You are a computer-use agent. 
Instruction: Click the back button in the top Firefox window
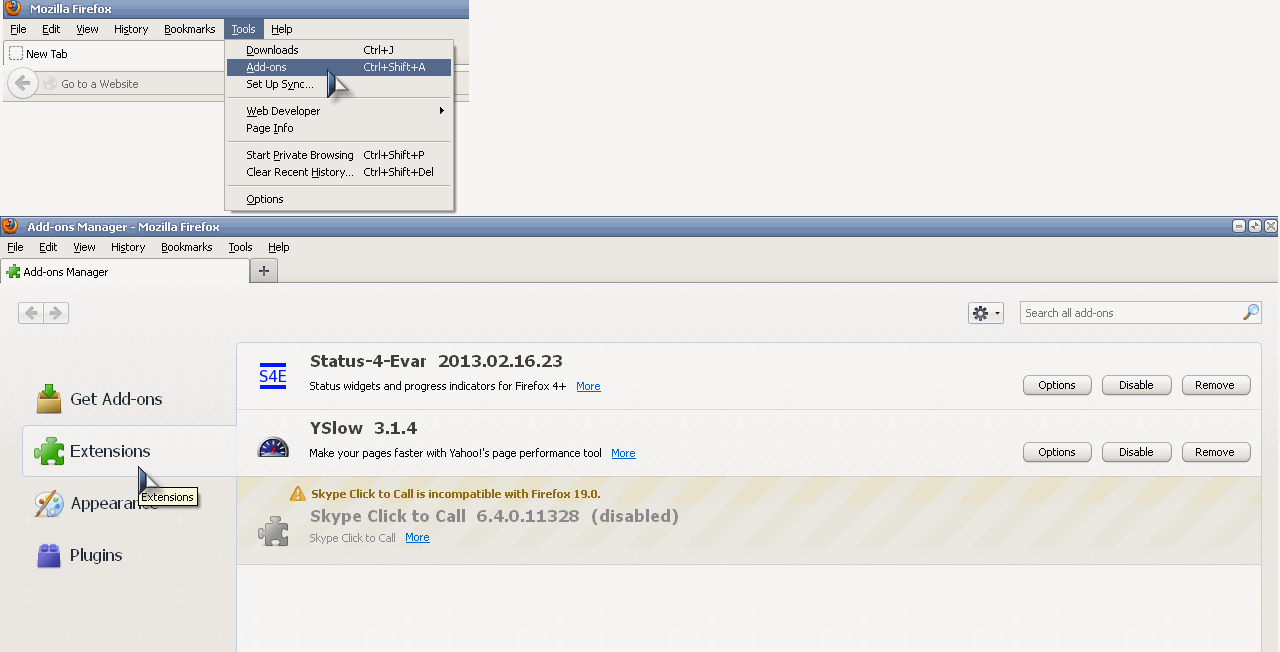pos(22,83)
